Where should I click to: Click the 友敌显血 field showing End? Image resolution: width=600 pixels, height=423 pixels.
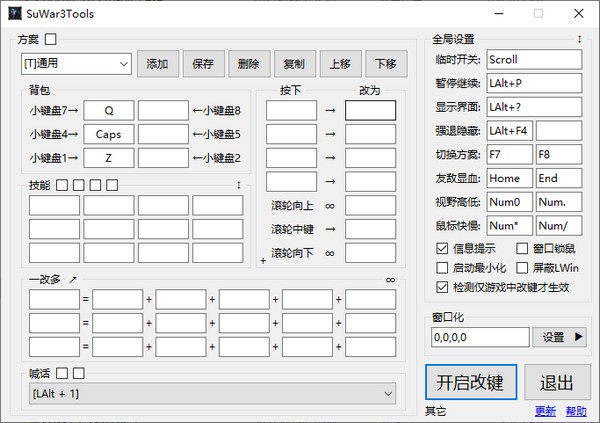(559, 178)
